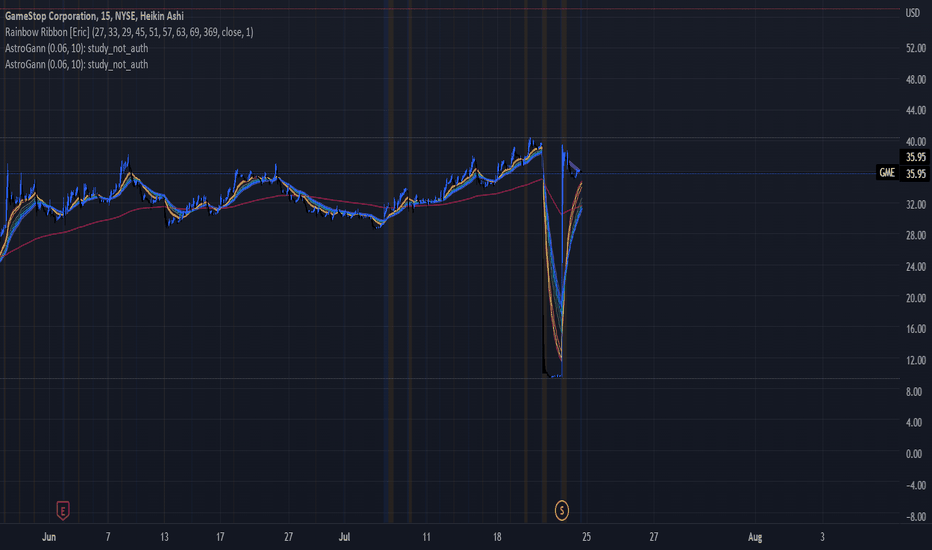The height and width of the screenshot is (550, 932).
Task: Click the current price 35.95 tag beside GME
Action: click(x=915, y=174)
